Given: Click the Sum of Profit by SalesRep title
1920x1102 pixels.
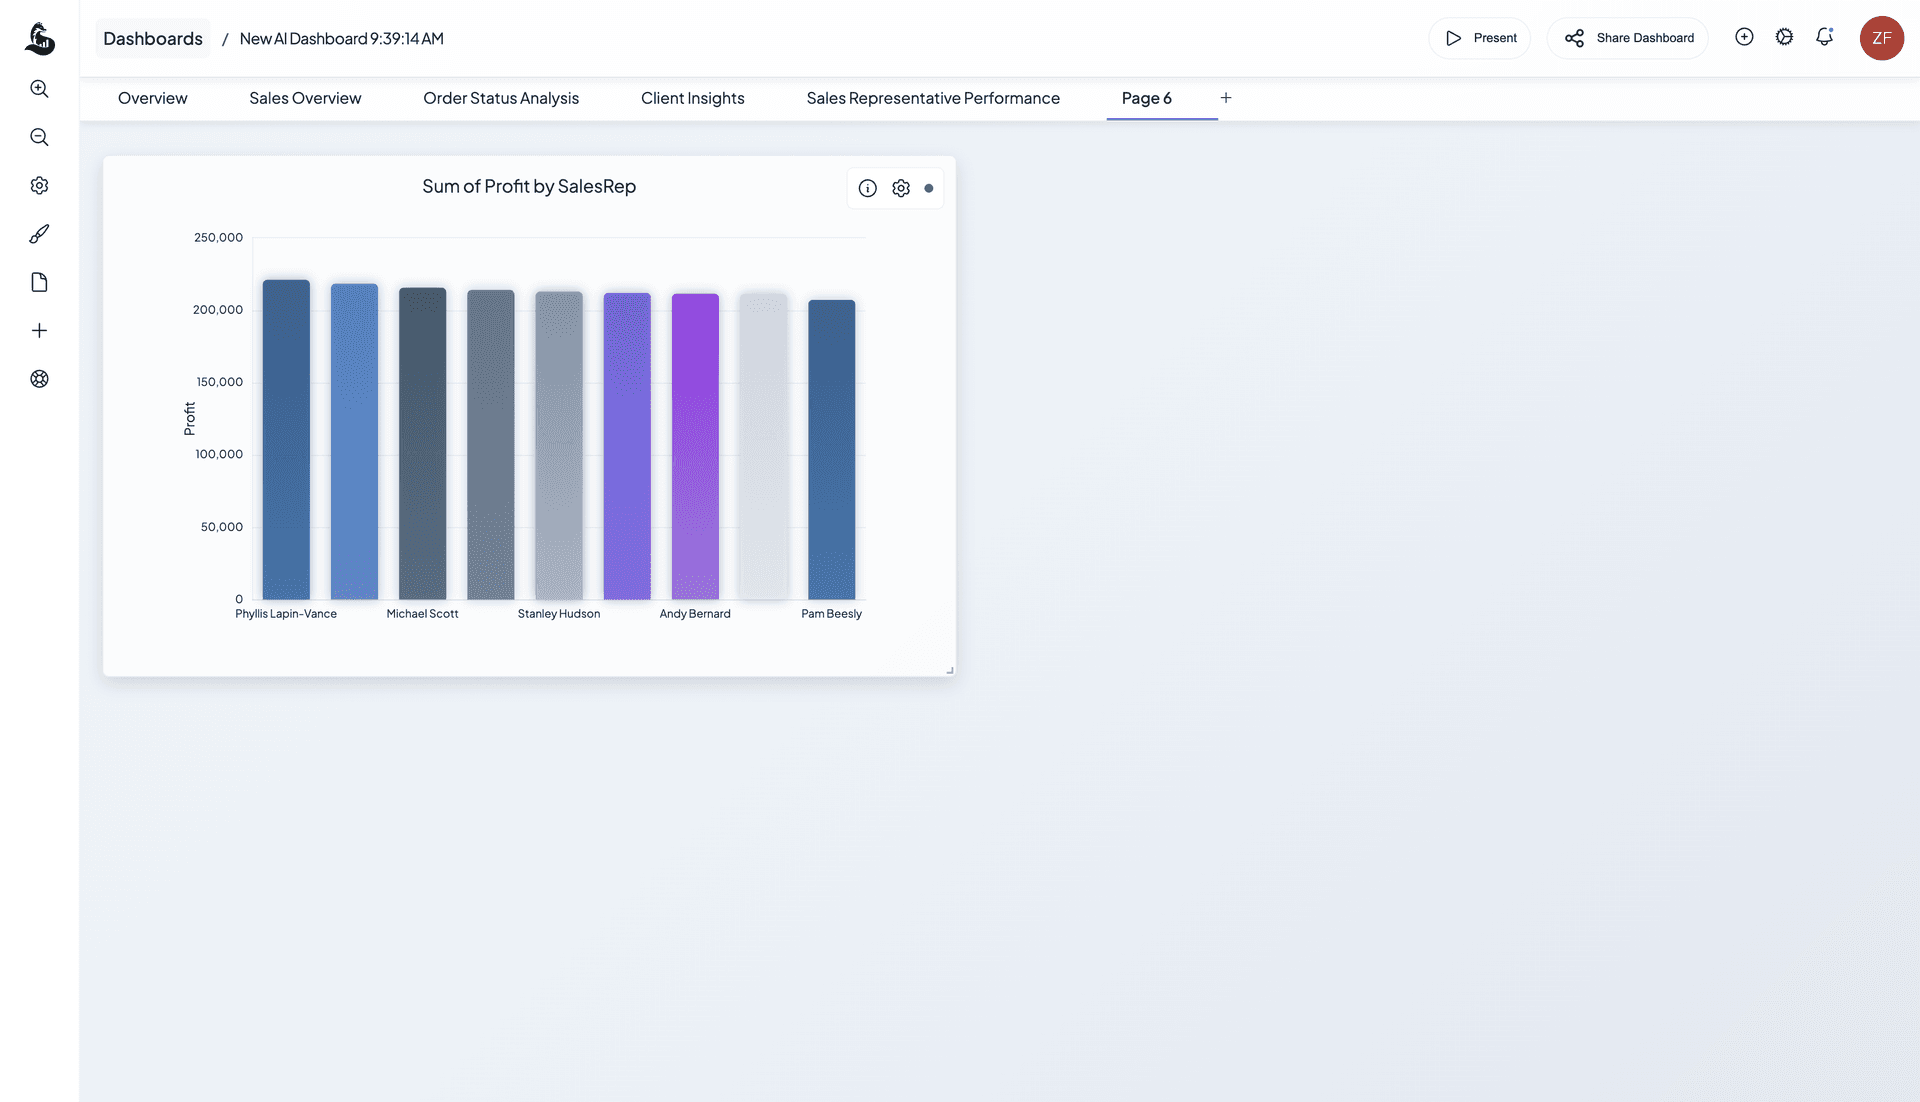Looking at the screenshot, I should click(x=529, y=186).
